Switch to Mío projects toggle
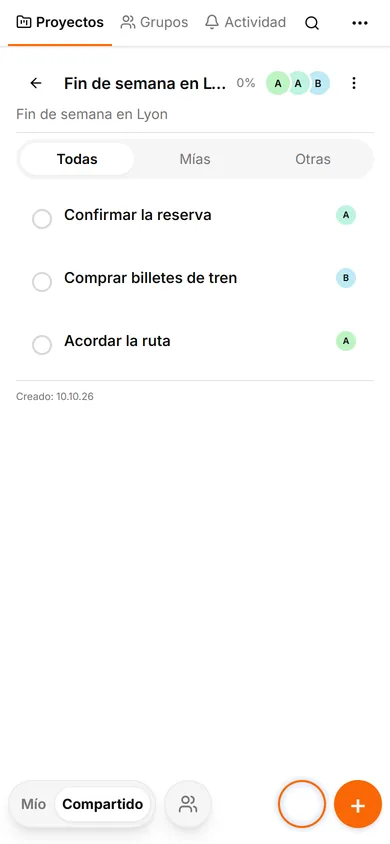This screenshot has width=390, height=844. (33, 804)
